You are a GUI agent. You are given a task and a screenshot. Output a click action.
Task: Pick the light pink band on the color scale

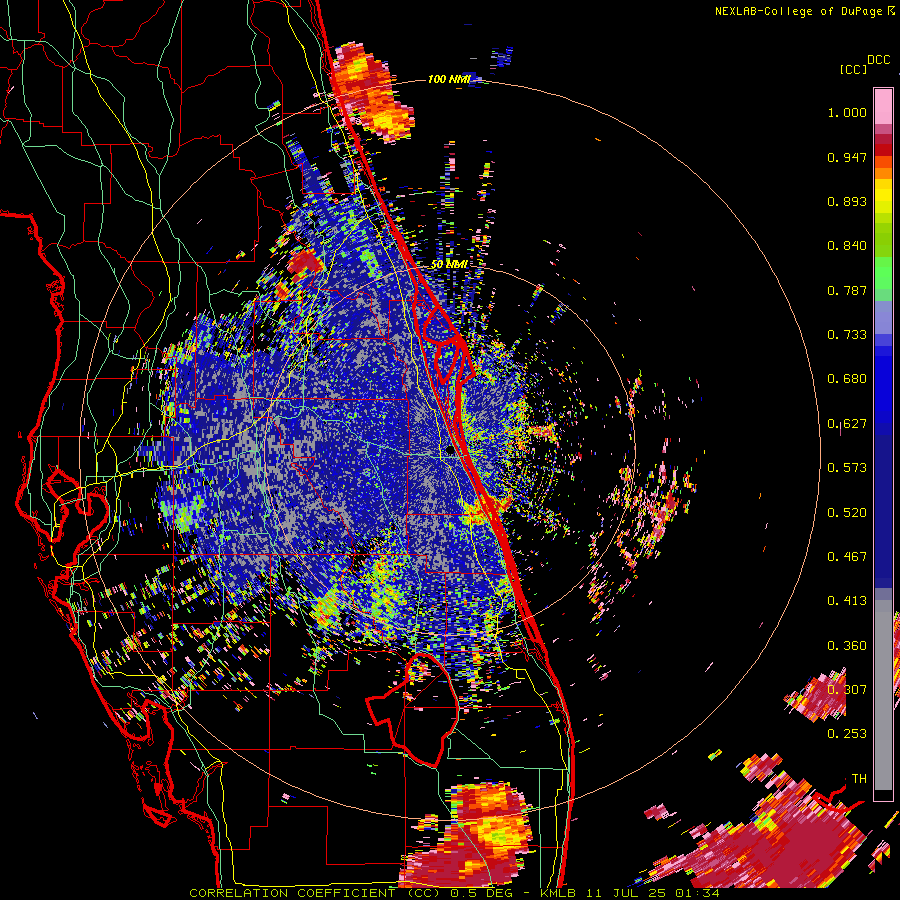tap(883, 106)
